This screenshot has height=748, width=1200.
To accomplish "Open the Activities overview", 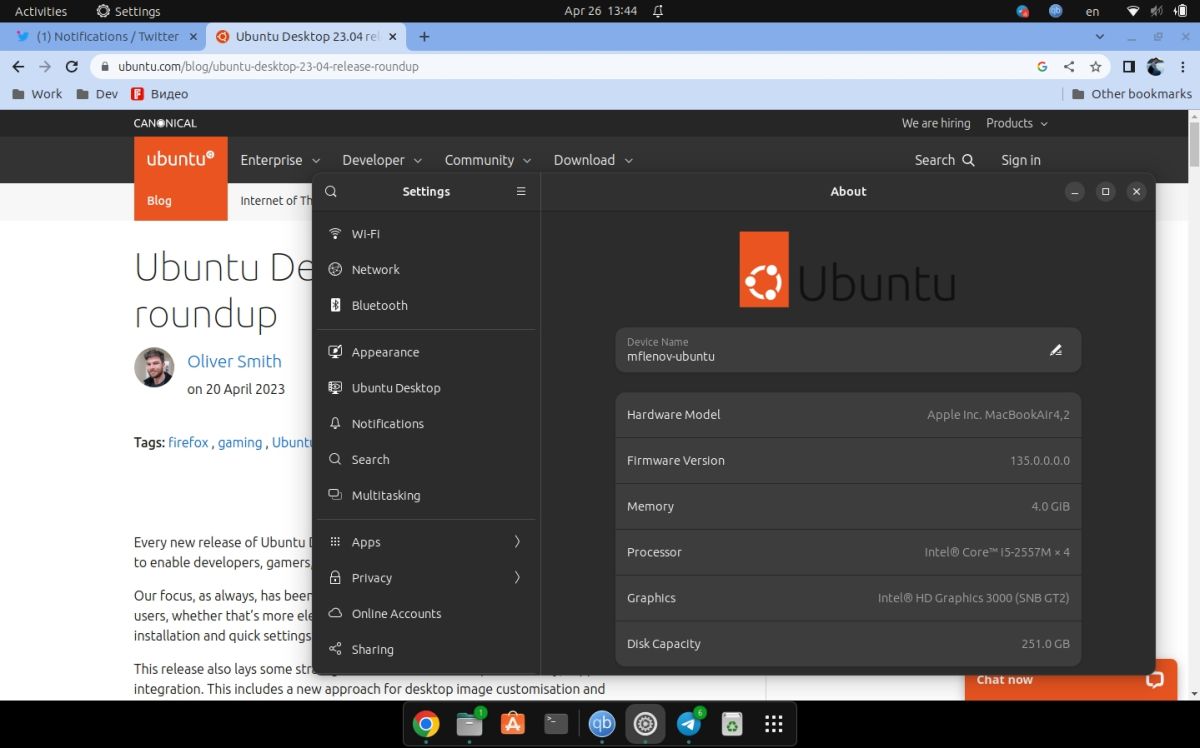I will tap(41, 11).
